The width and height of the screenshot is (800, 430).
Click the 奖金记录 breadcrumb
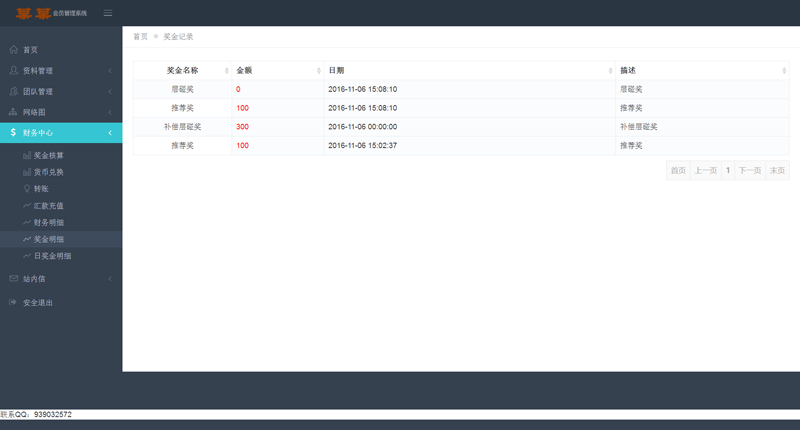[x=178, y=37]
